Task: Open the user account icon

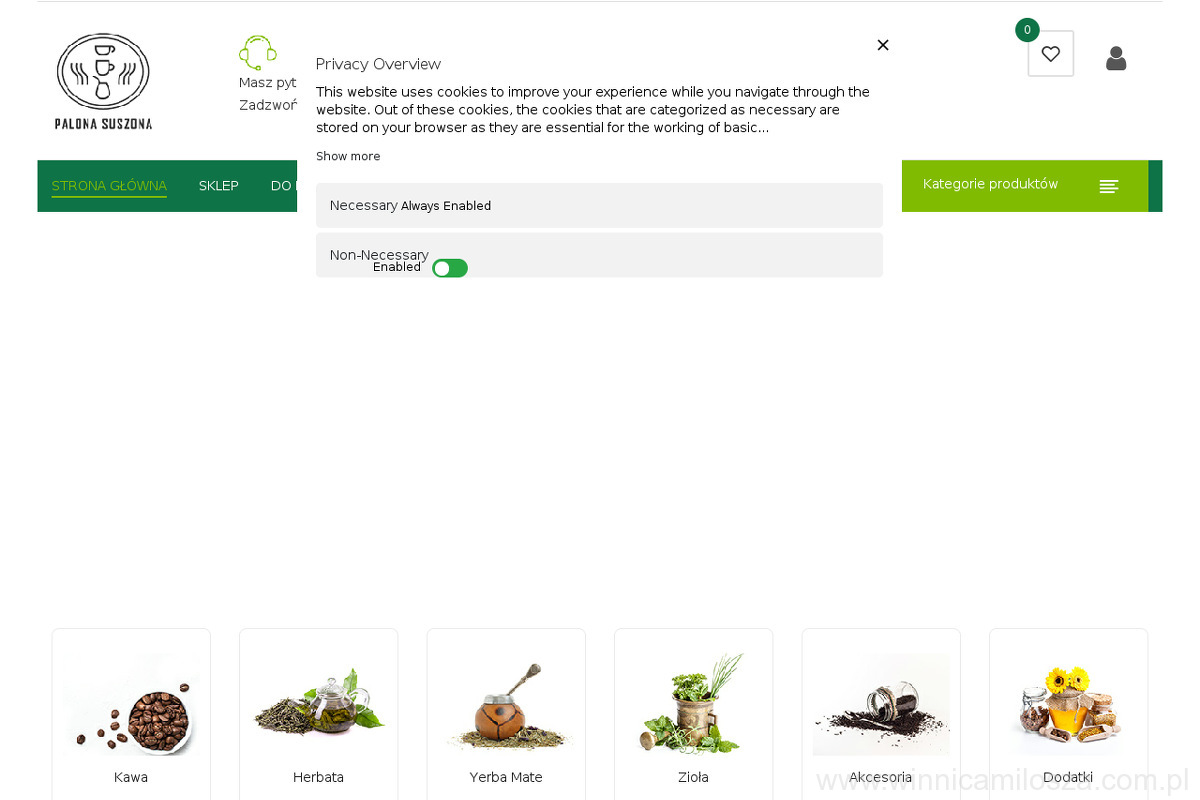Action: click(x=1116, y=59)
